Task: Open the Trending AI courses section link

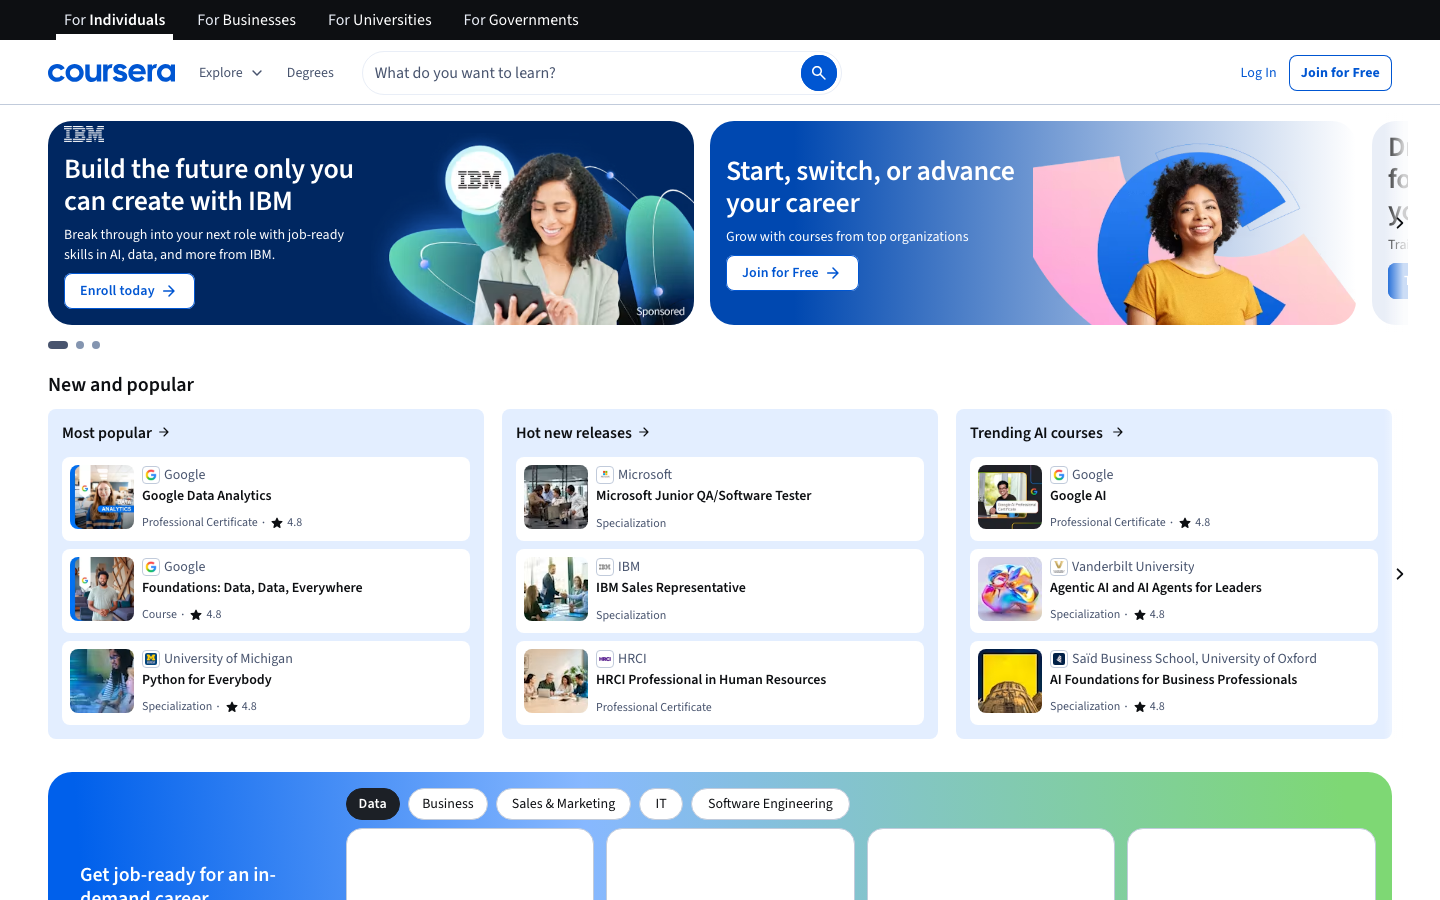Action: point(1047,432)
